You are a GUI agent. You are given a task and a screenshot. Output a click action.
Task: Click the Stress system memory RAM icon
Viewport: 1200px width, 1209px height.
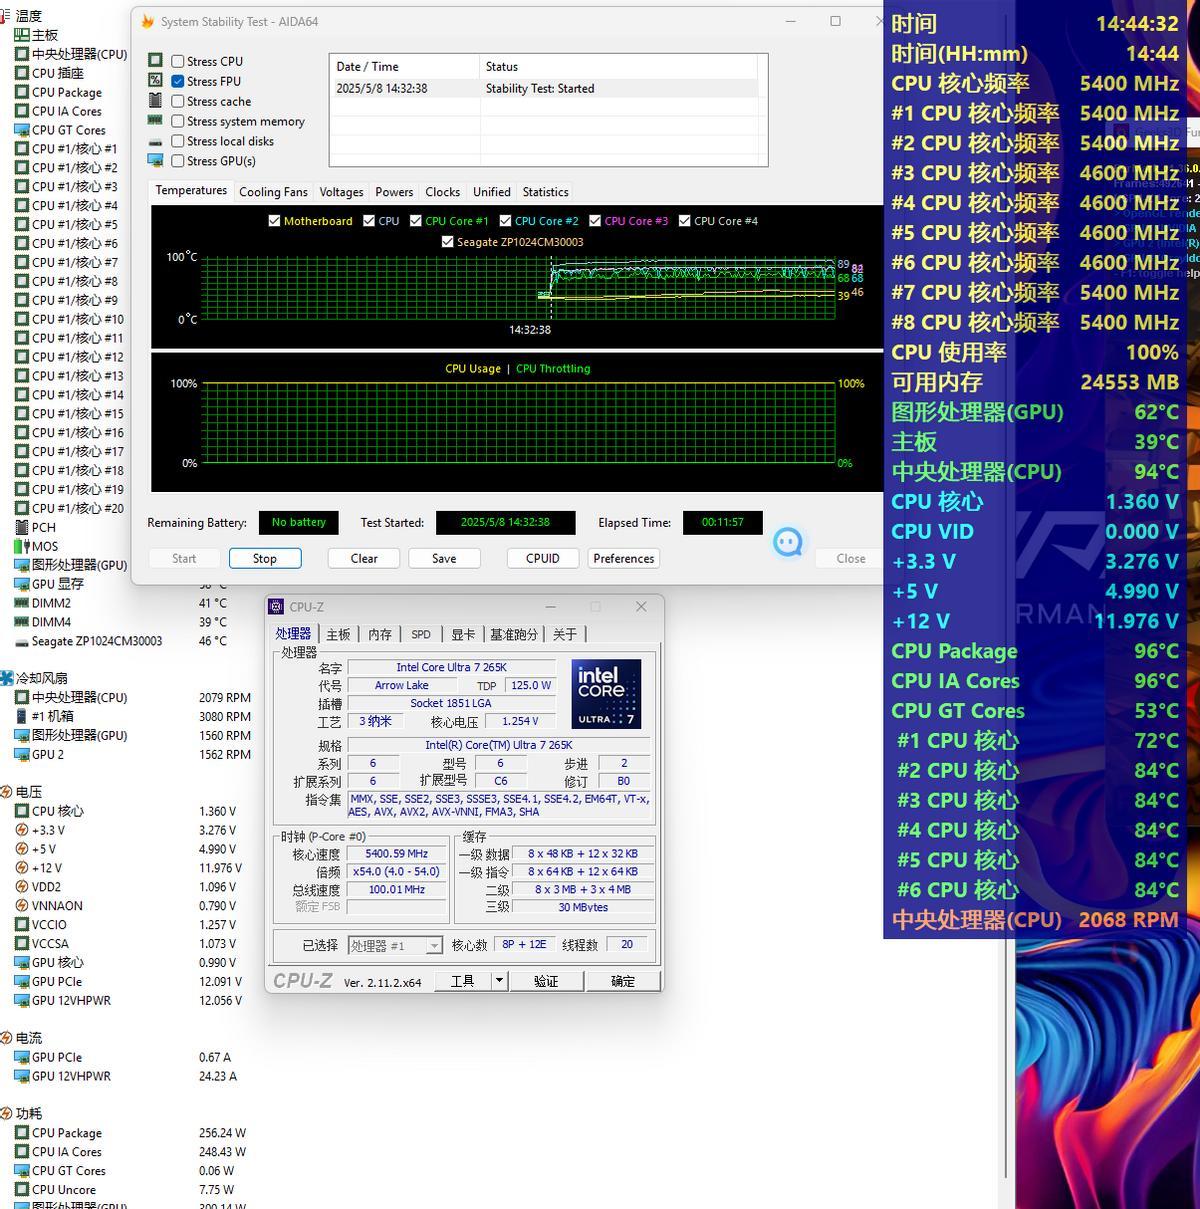[155, 121]
